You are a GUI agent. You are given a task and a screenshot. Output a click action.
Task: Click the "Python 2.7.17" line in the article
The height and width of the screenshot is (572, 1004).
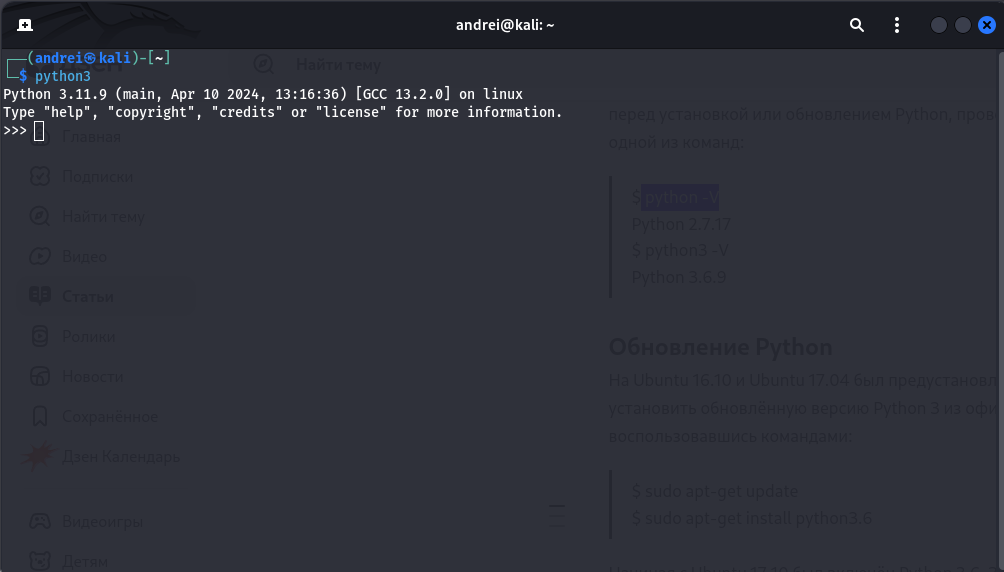point(681,224)
